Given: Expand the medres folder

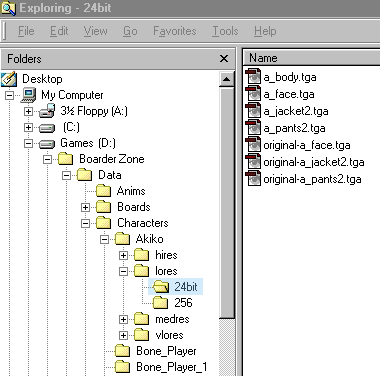Looking at the screenshot, I should pyautogui.click(x=124, y=319).
